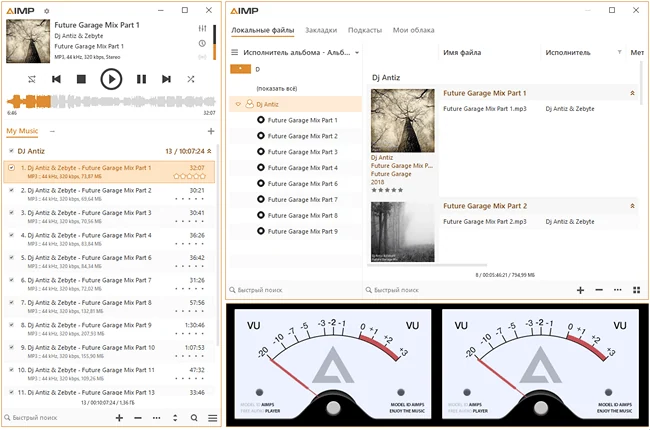
Task: Select playlist track 10 Future Garage Mix Part 11
Action: pos(109,374)
